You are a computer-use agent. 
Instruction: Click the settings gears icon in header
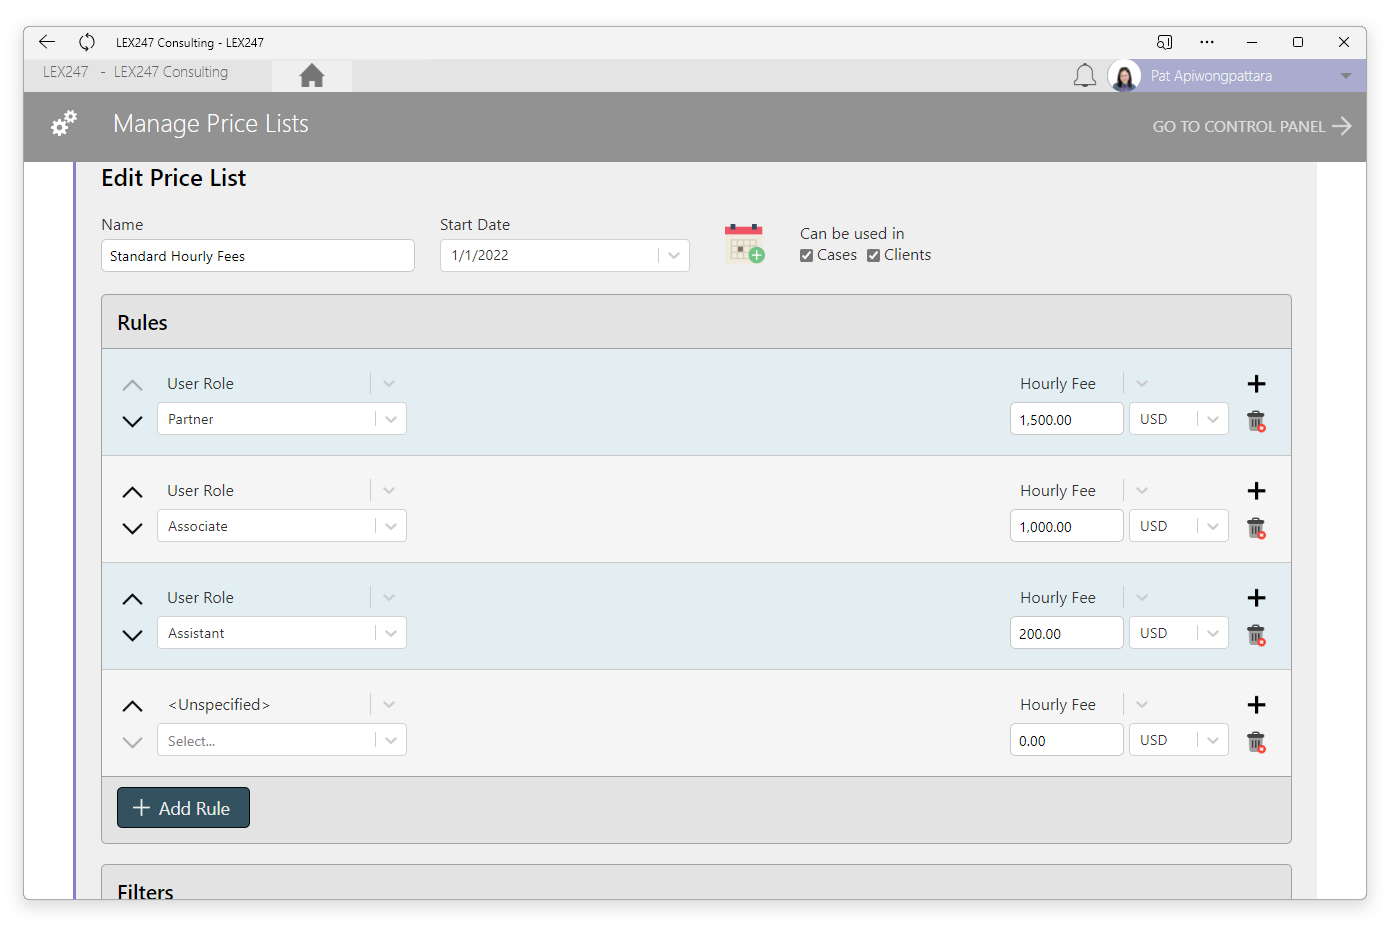64,123
